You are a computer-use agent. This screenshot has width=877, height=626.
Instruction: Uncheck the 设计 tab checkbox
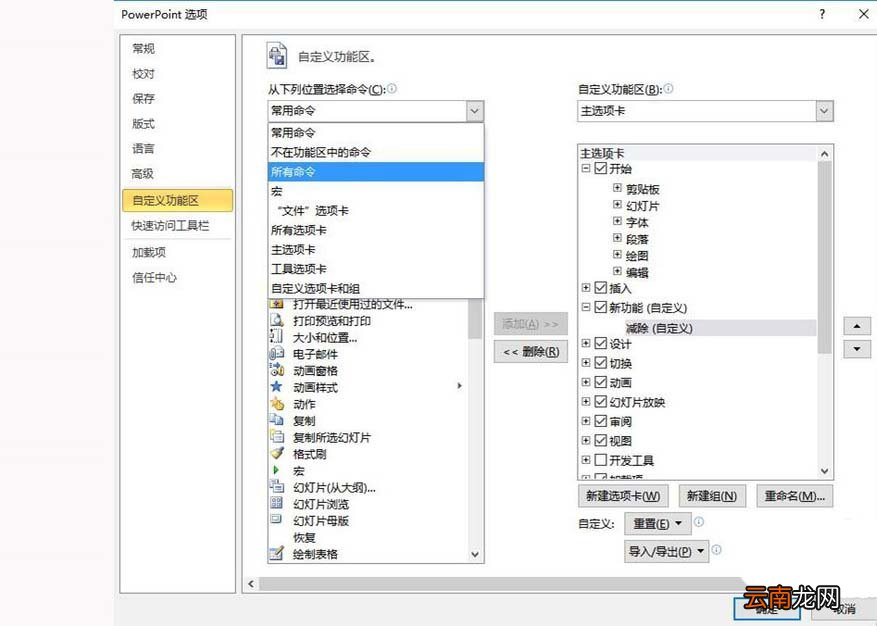coord(601,343)
